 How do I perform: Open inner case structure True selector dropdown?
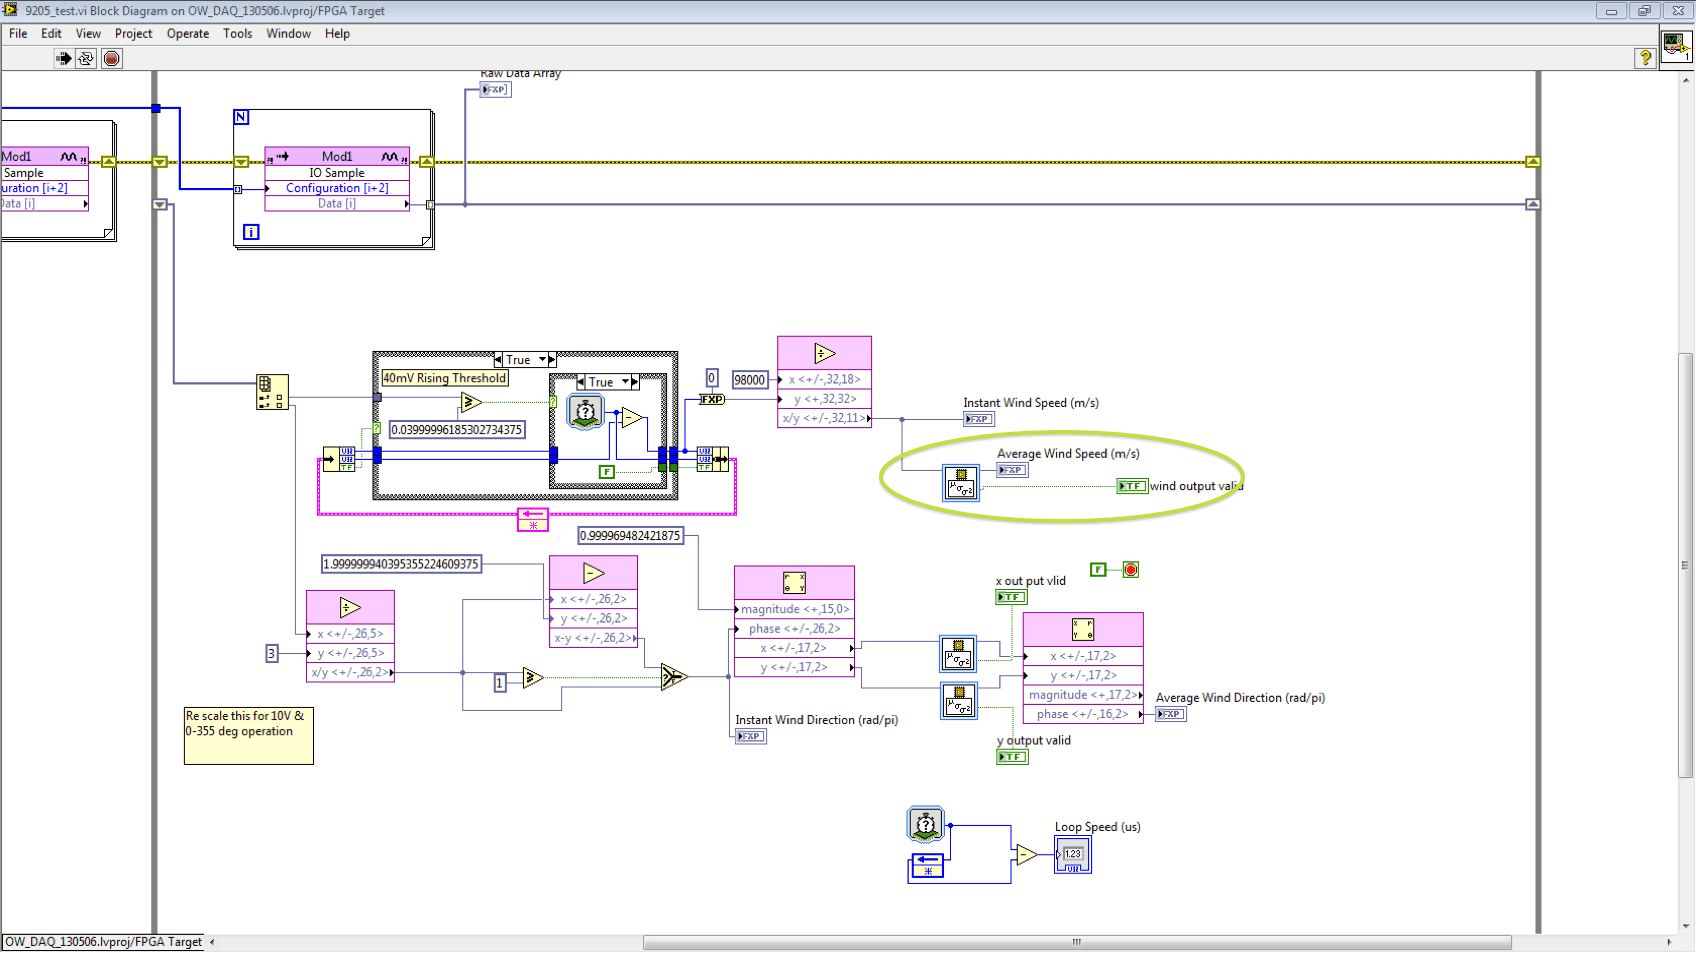click(626, 382)
